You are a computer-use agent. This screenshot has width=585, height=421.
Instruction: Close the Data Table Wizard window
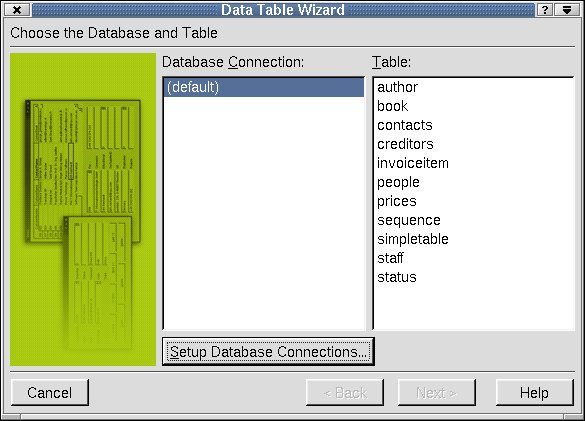pos(17,10)
